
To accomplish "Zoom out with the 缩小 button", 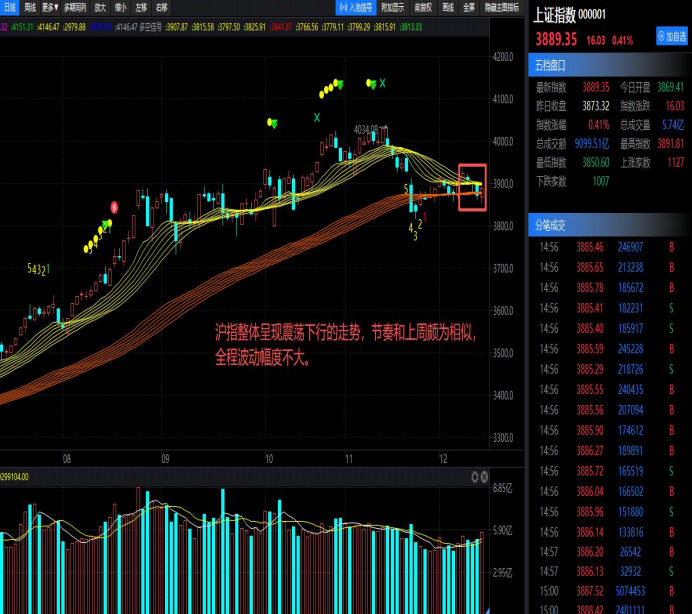I will tap(120, 8).
